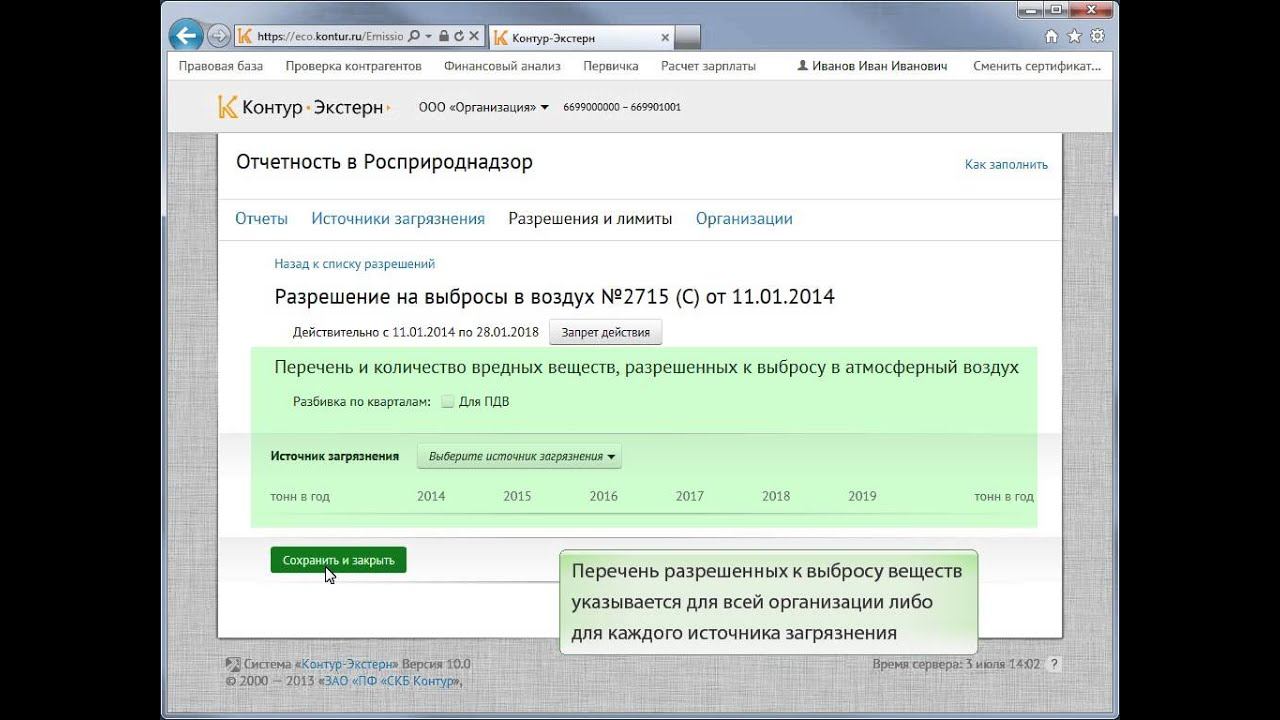Open footer «Контур-Экстерн» link
The image size is (1280, 720).
coord(349,664)
